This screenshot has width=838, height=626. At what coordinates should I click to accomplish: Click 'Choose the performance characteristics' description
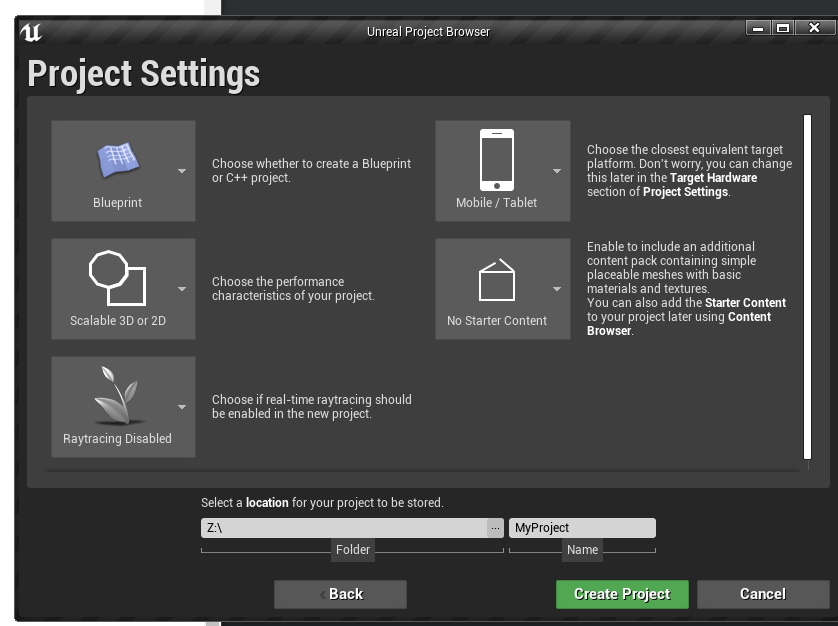[293, 289]
